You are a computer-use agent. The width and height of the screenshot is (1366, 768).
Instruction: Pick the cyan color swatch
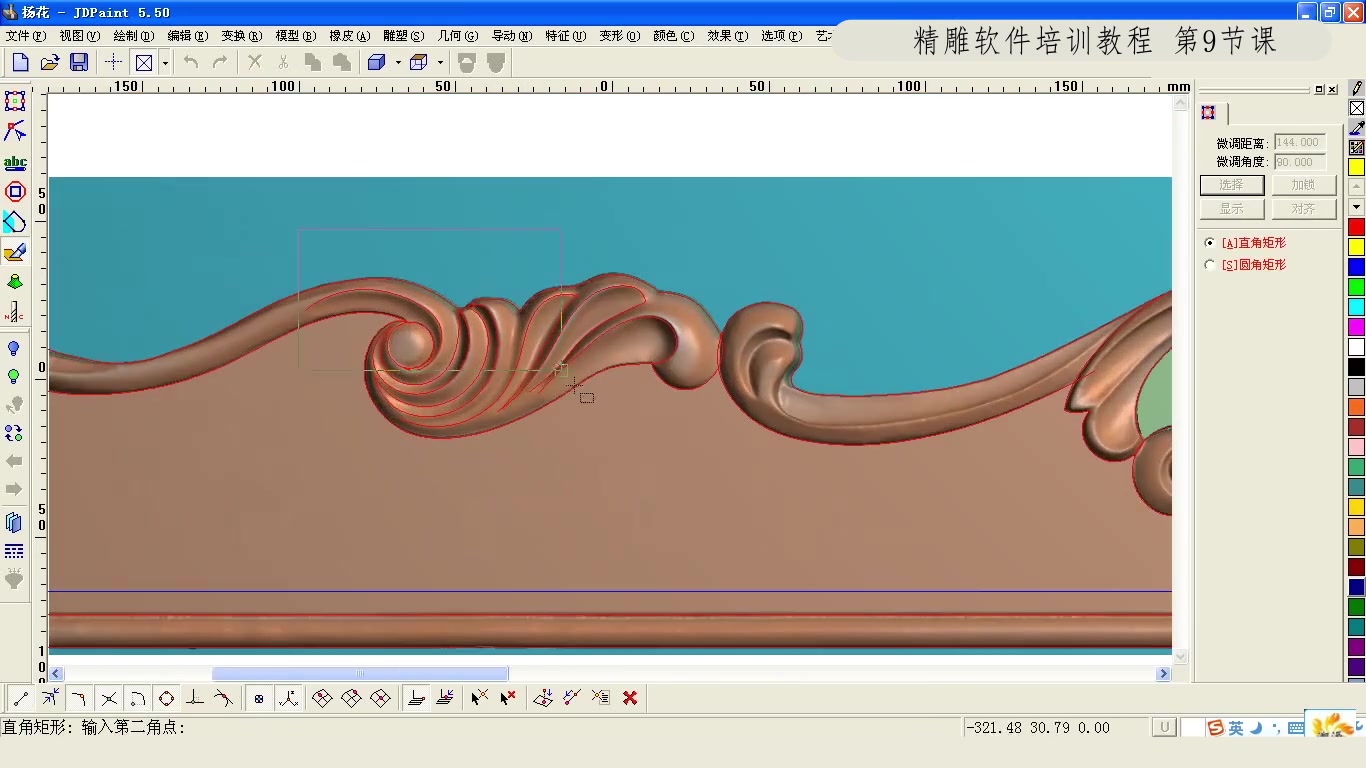coord(1357,307)
